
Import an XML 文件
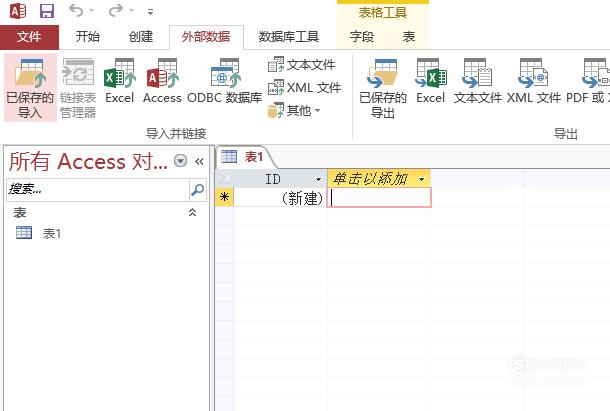(x=305, y=88)
